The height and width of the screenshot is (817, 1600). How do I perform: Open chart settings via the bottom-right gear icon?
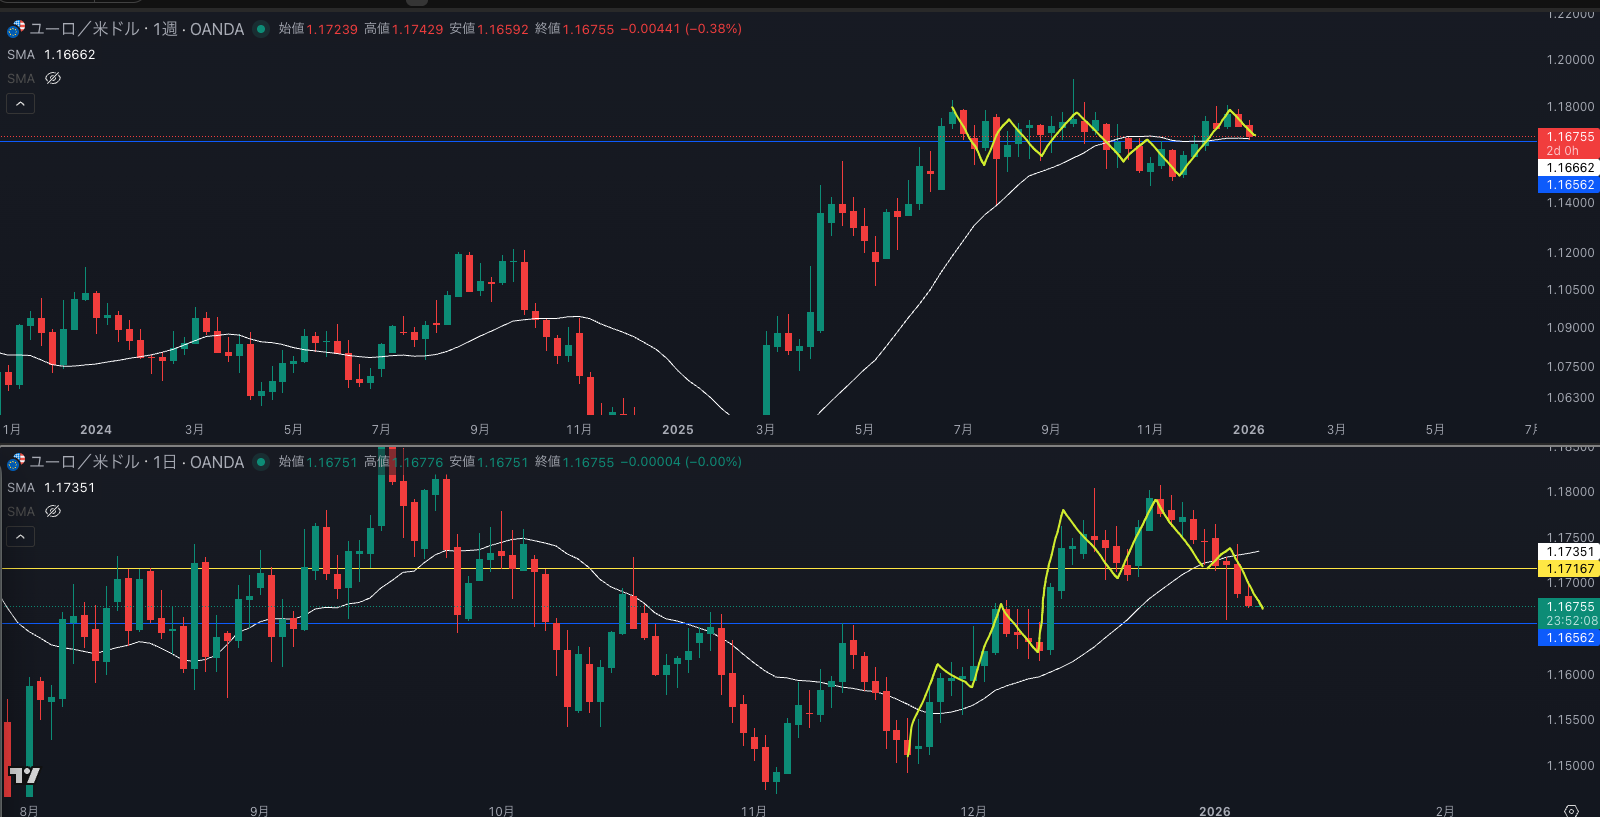(x=1571, y=809)
